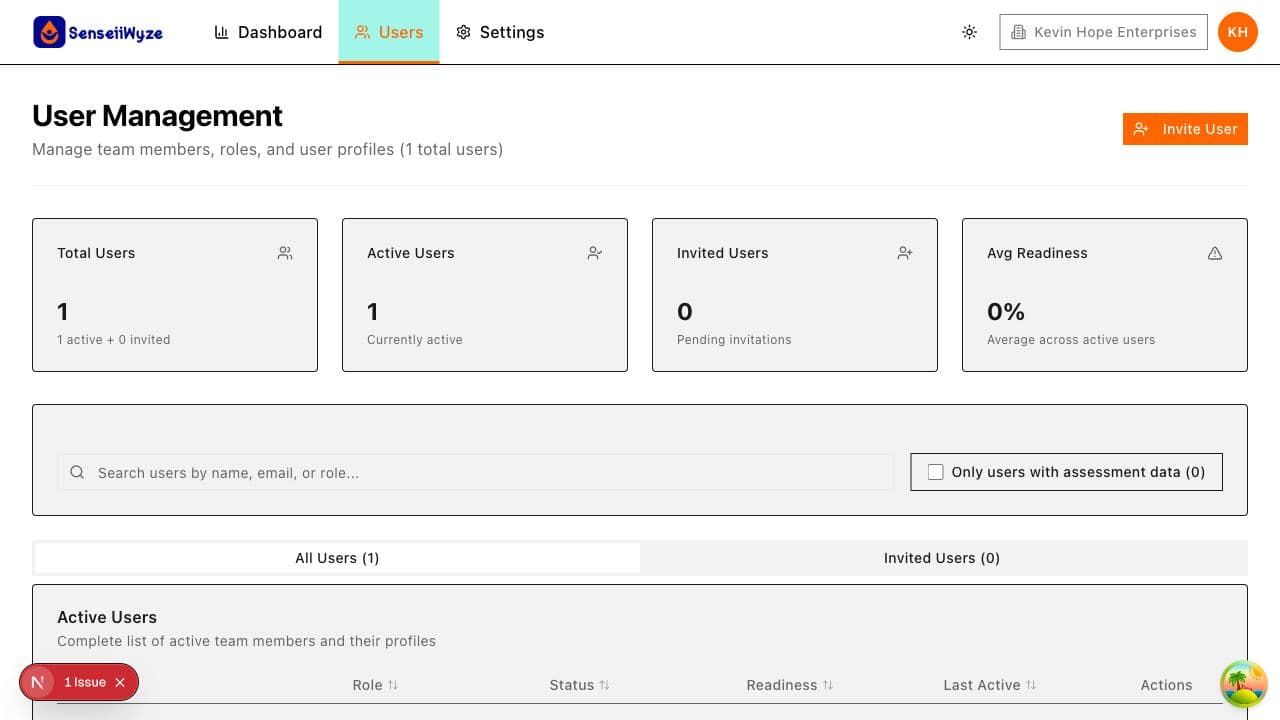
Task: Dismiss the 1 Issue notification badge
Action: click(120, 682)
